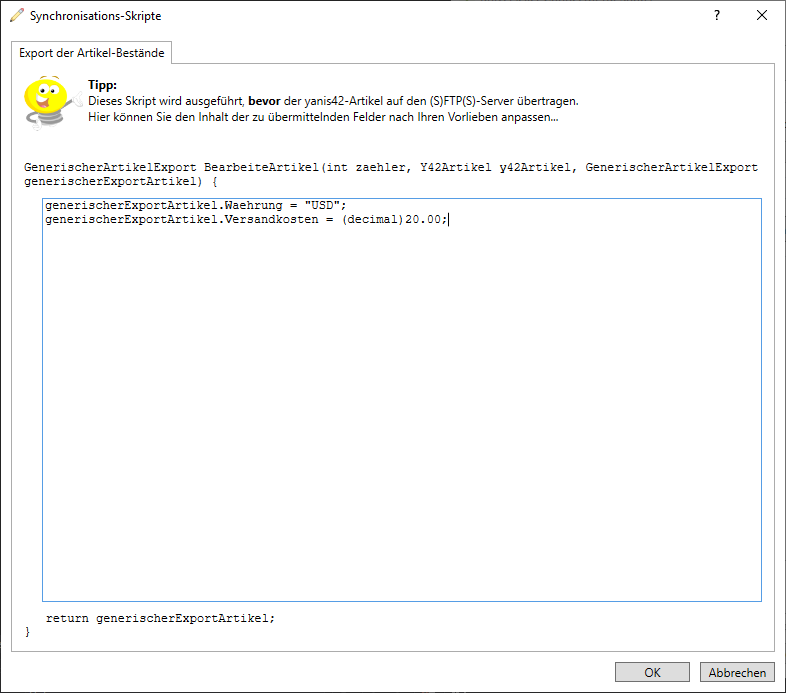Close the Synchronisations-Skripte dialog
The height and width of the screenshot is (693, 786).
click(x=762, y=16)
